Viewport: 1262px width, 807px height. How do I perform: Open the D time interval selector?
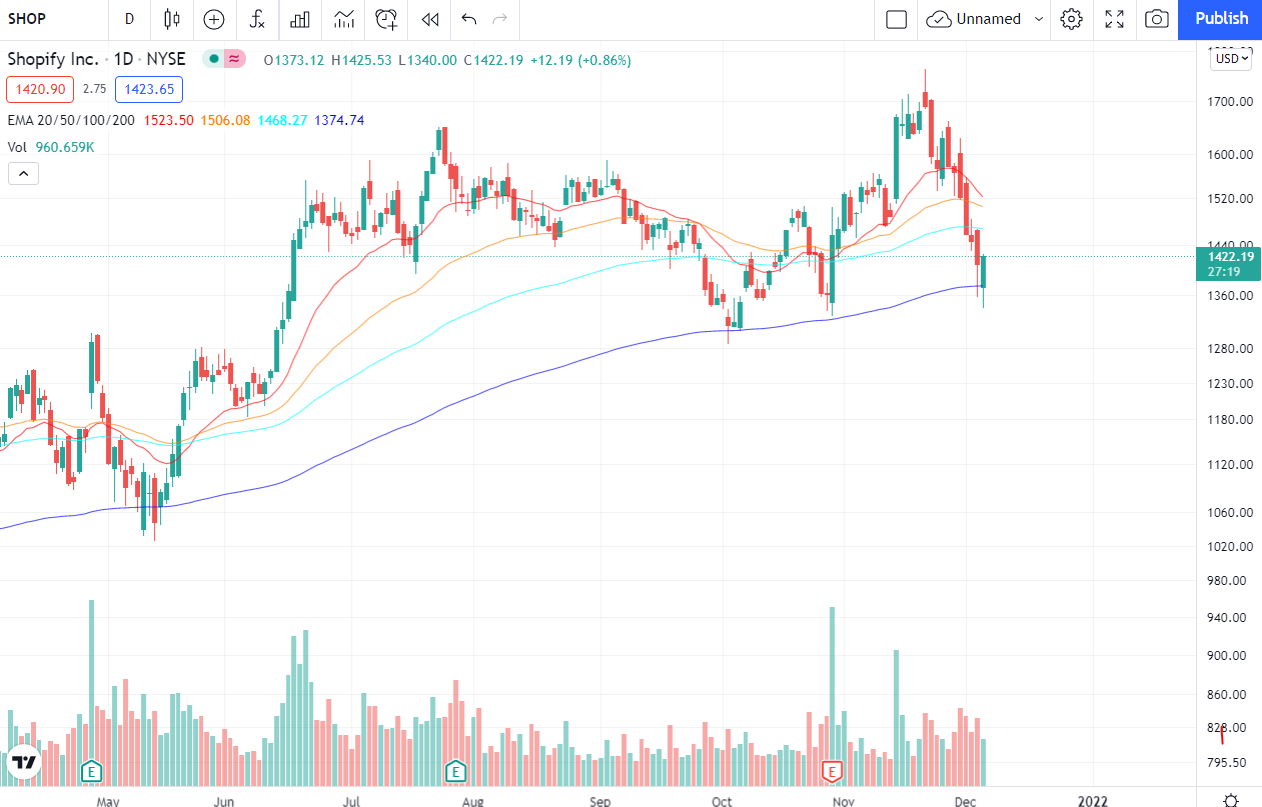click(129, 19)
